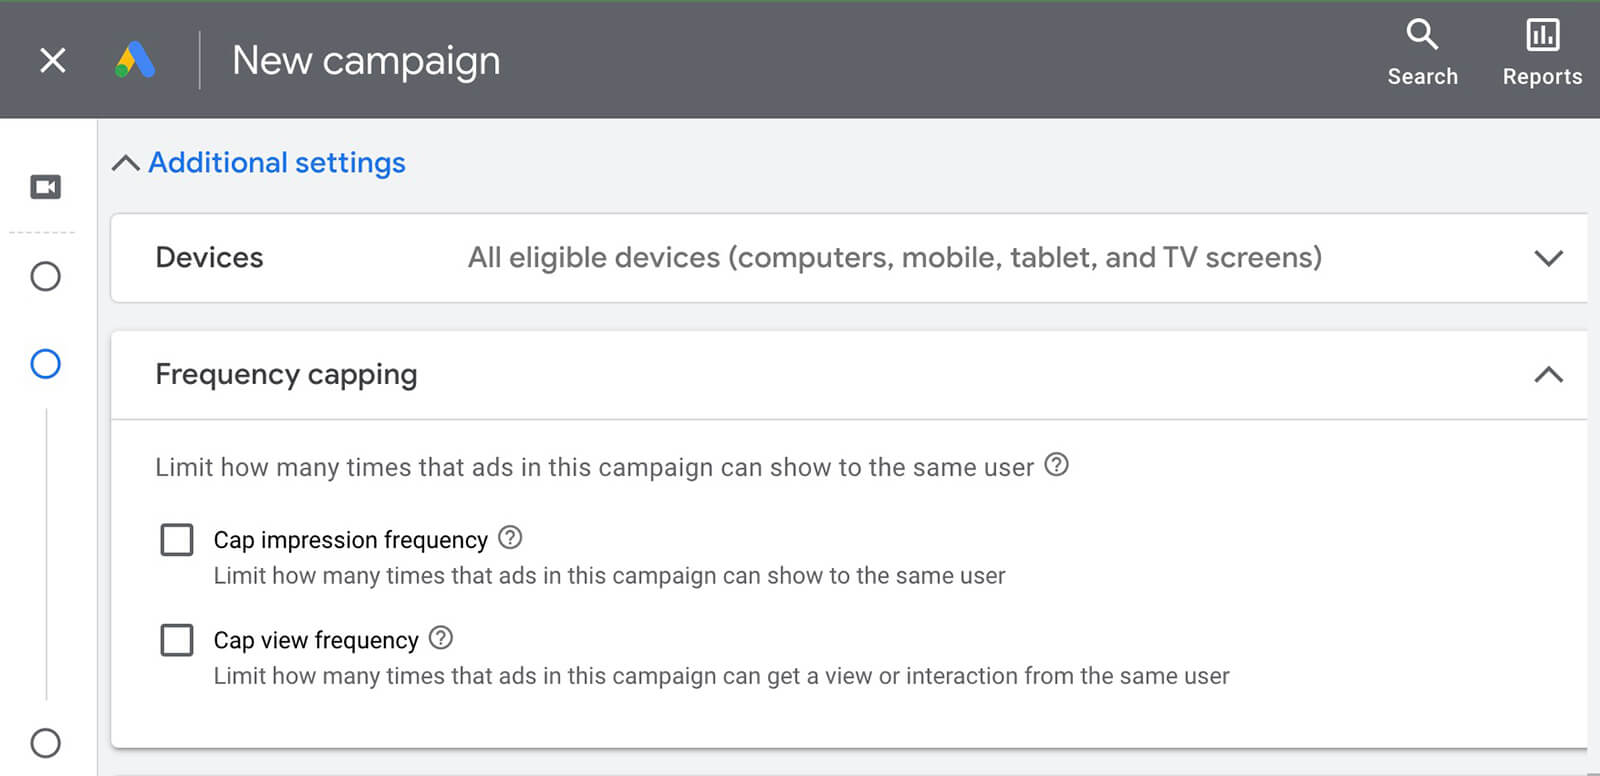The height and width of the screenshot is (776, 1600).
Task: Click the video camera step icon
Action: click(x=46, y=187)
